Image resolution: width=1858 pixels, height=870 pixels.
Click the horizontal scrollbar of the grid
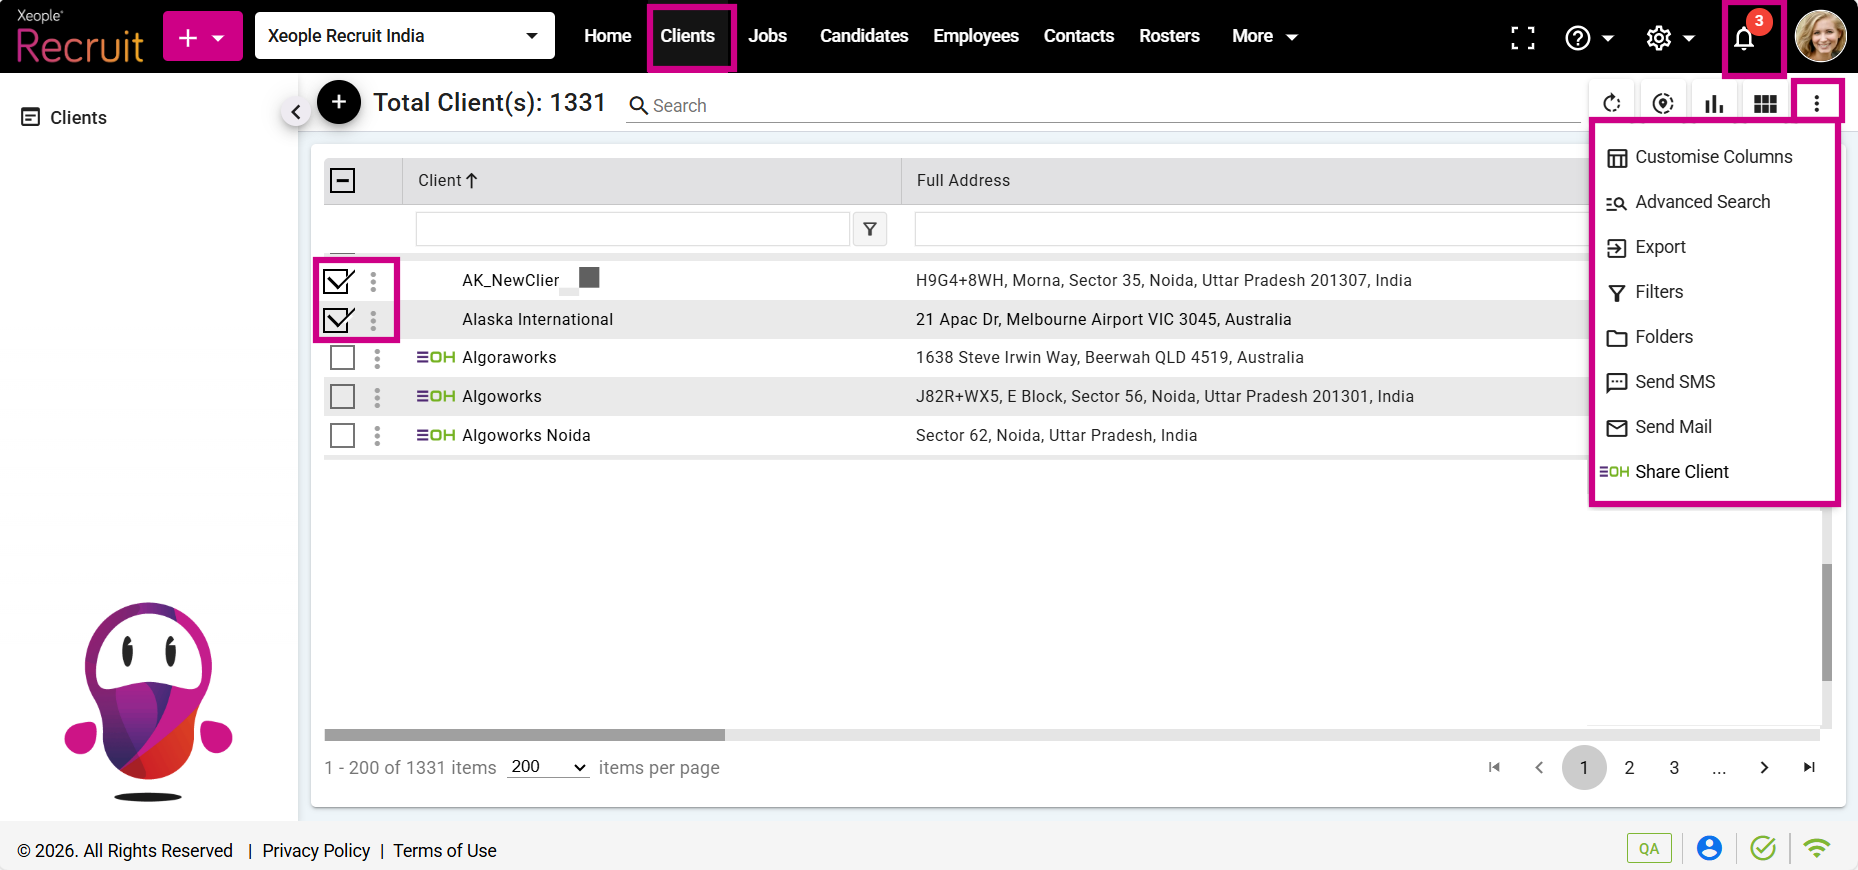pos(525,735)
